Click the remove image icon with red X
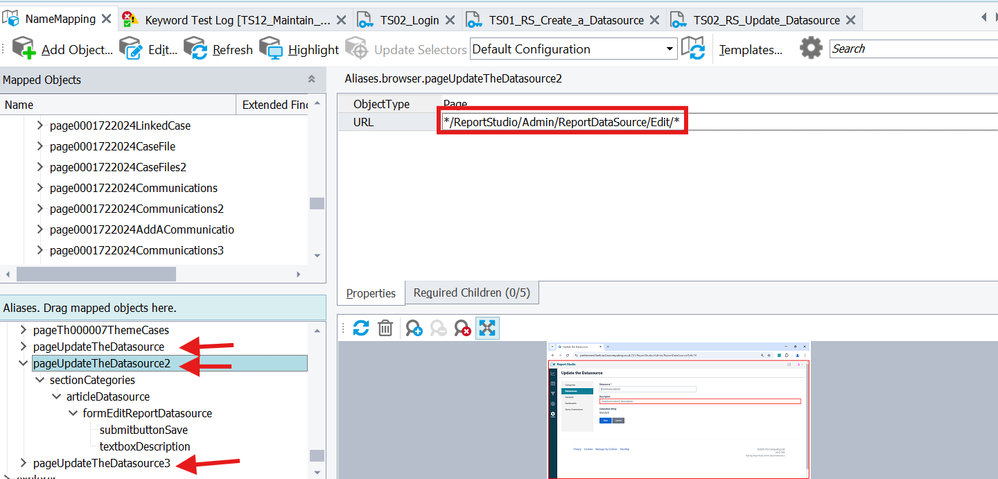The image size is (998, 479). coord(462,328)
